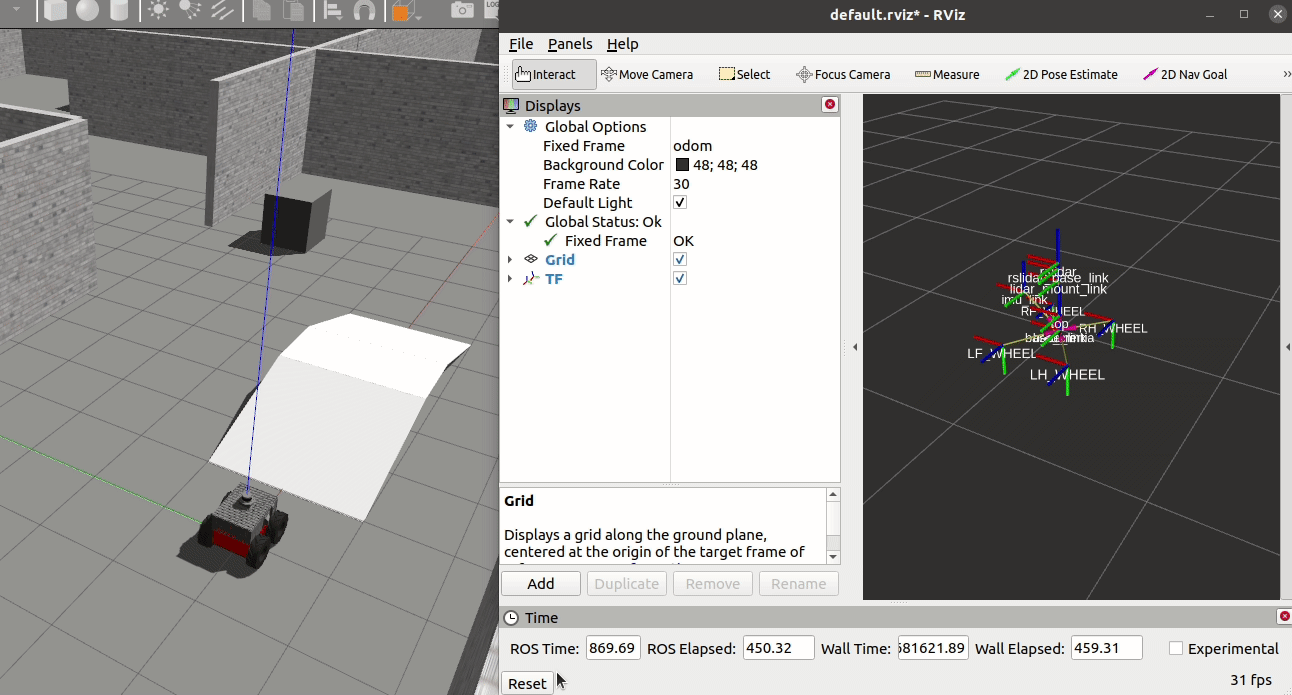Insert a box shape in Gazebo

55,11
